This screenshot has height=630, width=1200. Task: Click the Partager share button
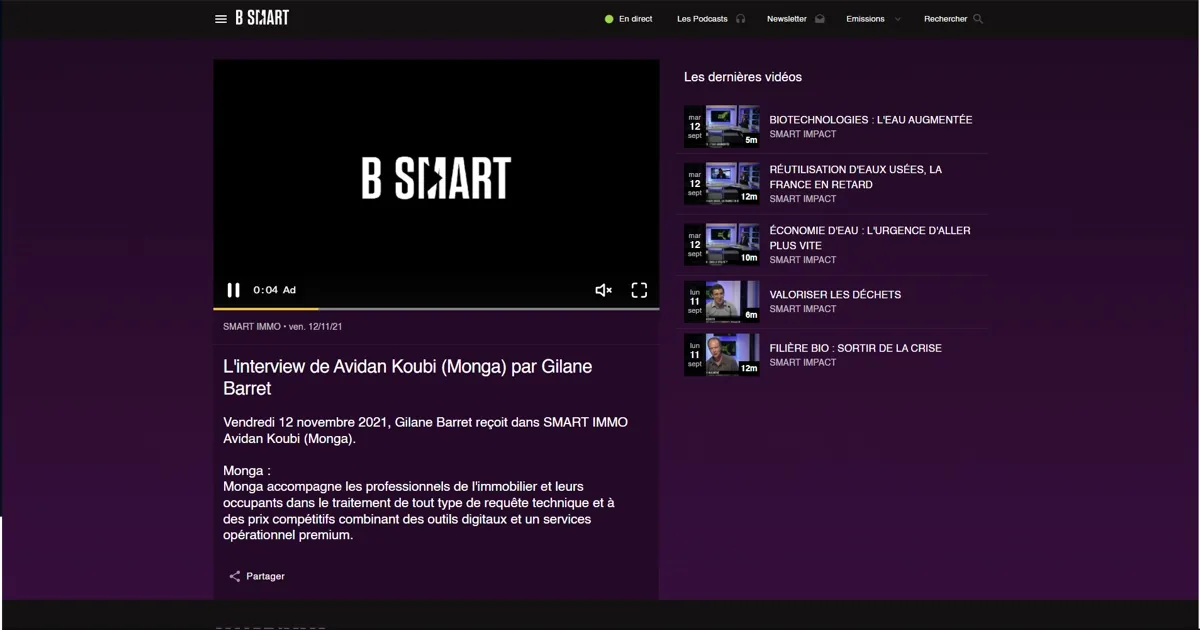click(x=266, y=576)
